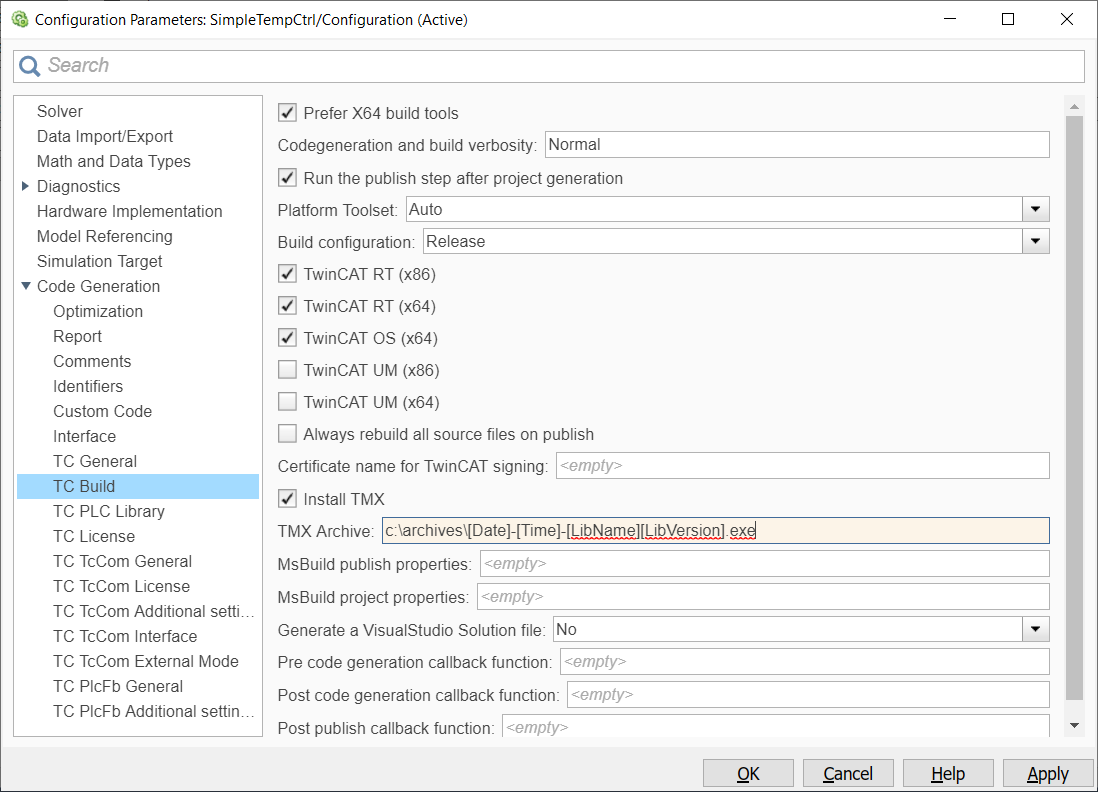Open the TC General settings page

pyautogui.click(x=95, y=461)
